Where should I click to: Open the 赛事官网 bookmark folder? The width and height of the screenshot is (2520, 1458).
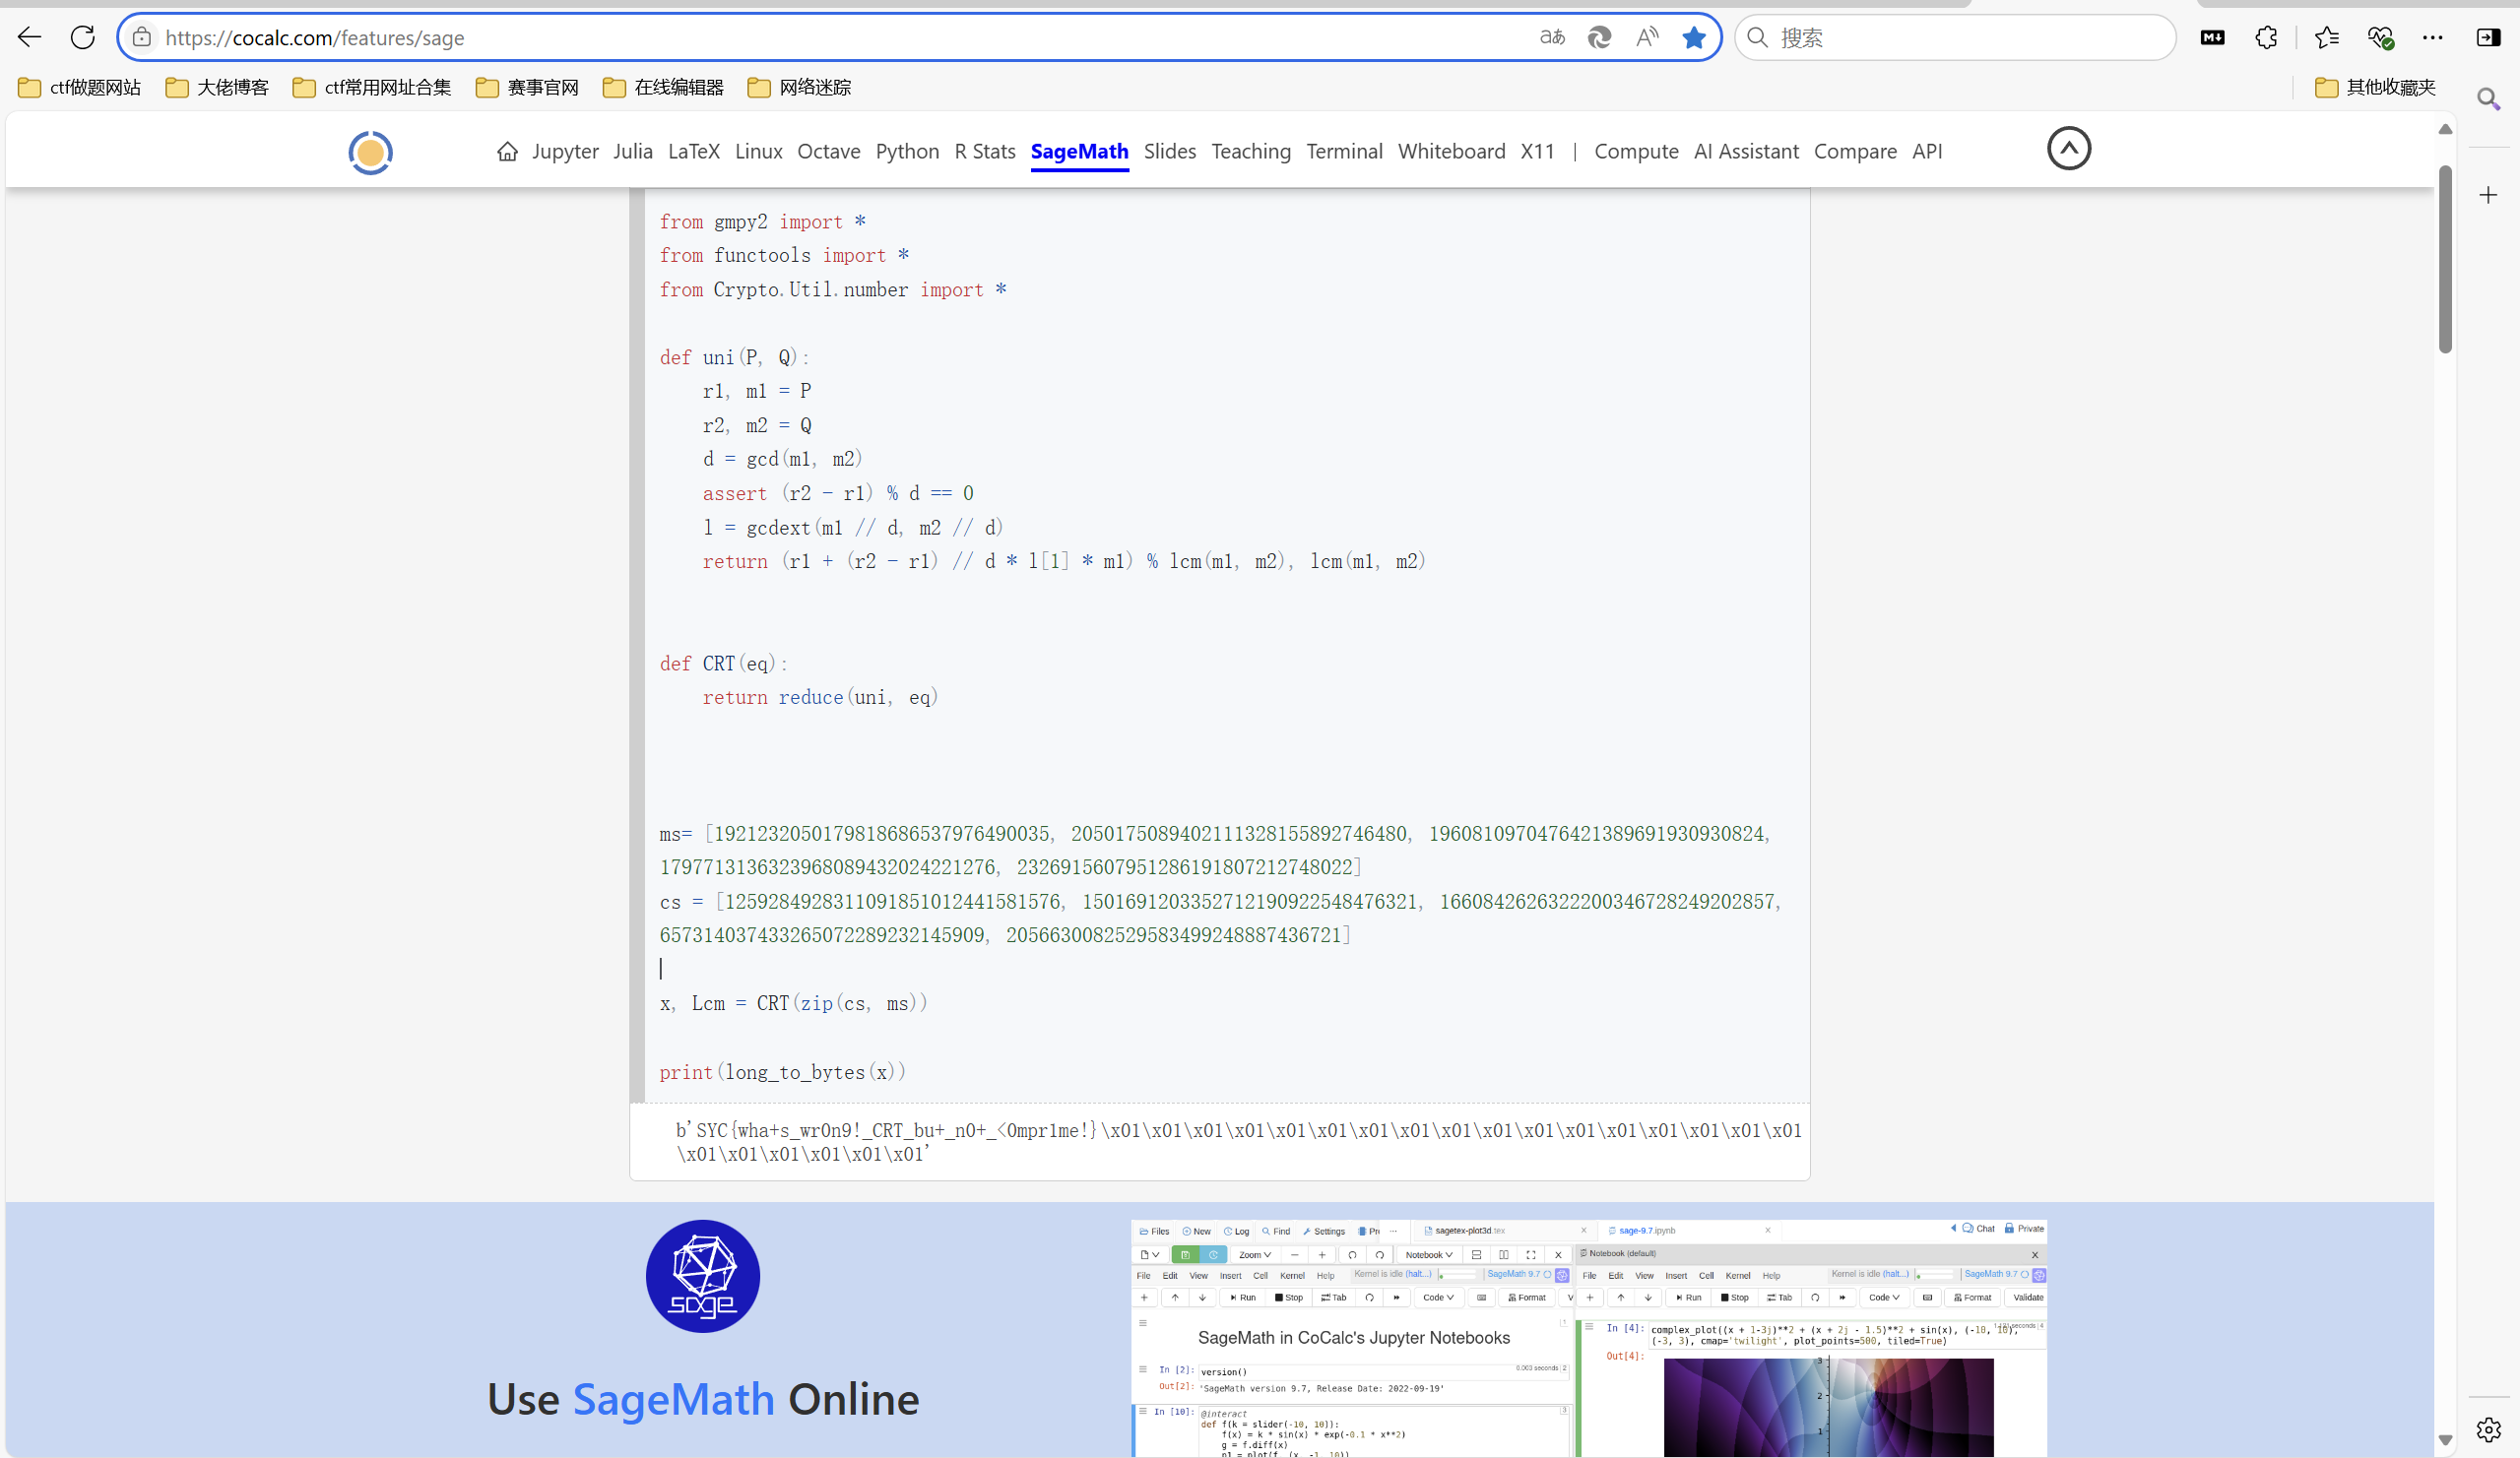click(x=528, y=87)
